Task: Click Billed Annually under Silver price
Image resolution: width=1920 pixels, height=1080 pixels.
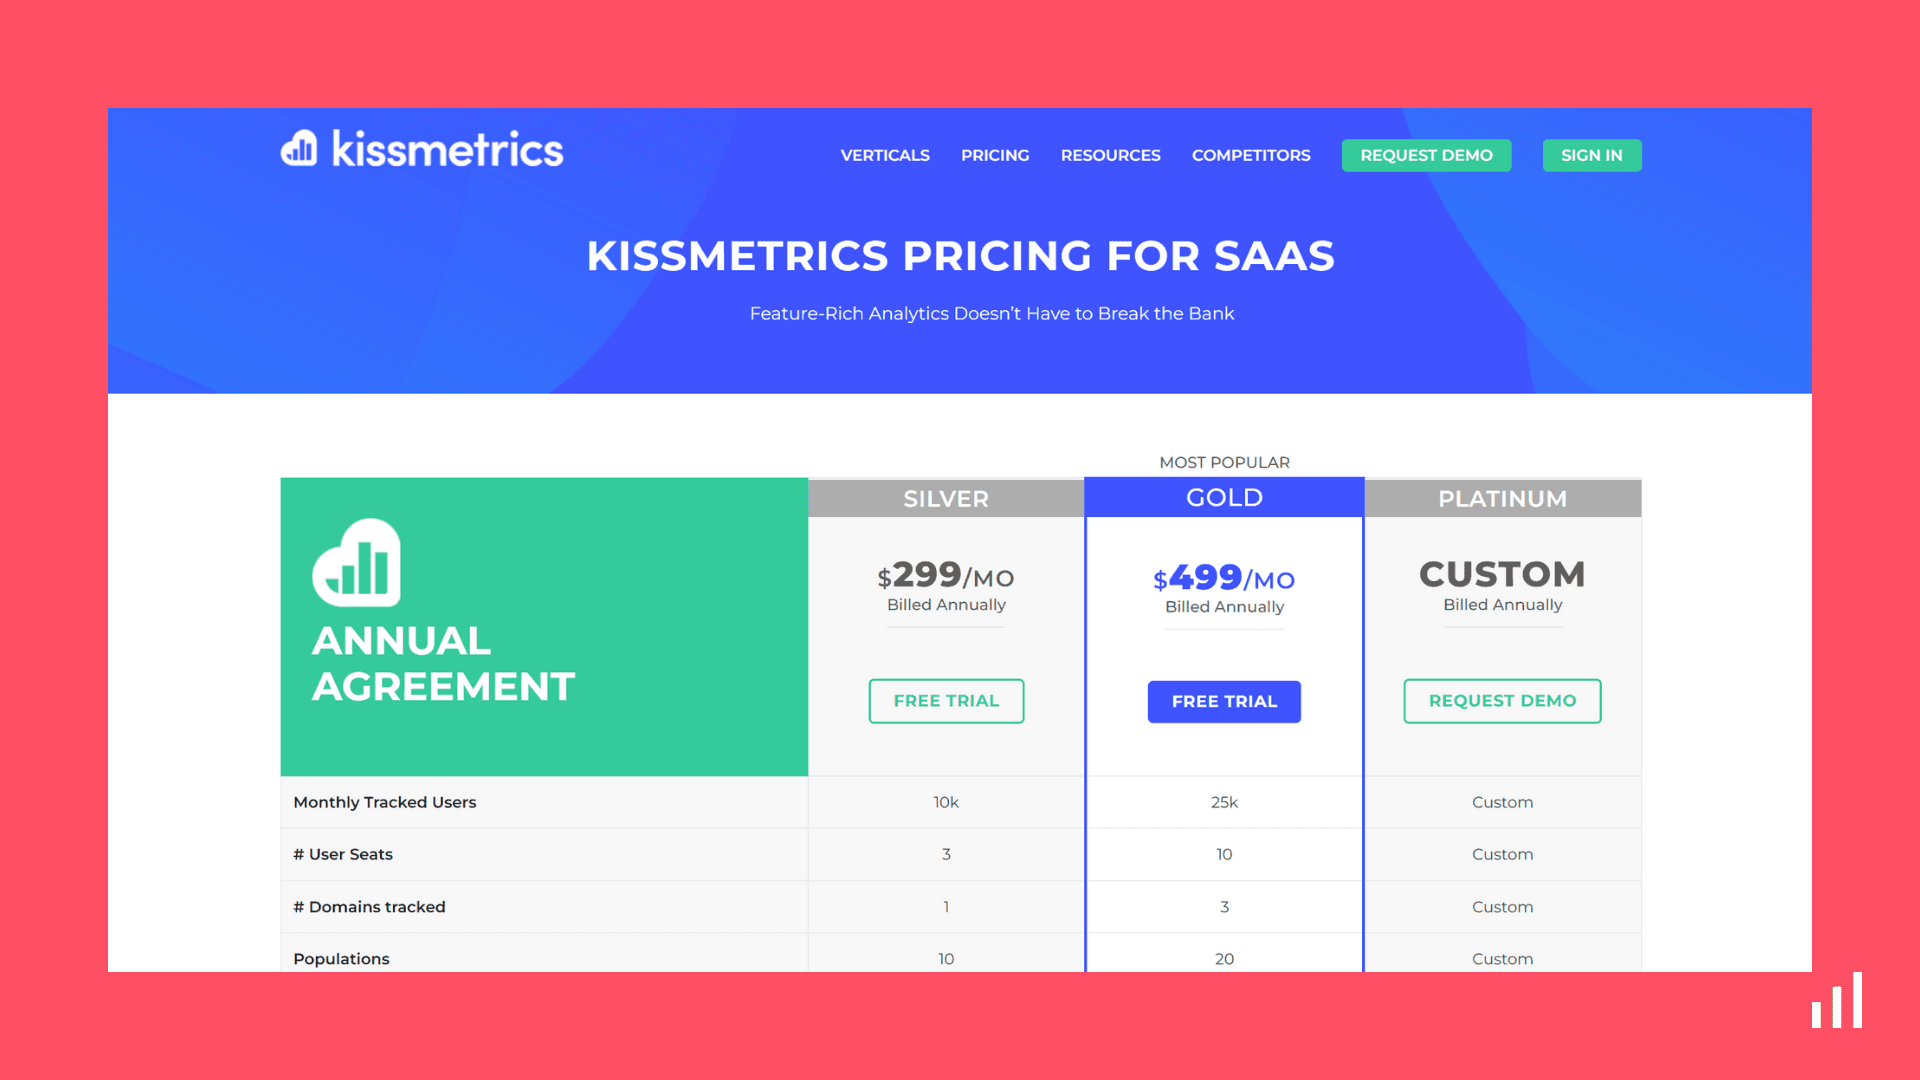Action: [x=946, y=605]
